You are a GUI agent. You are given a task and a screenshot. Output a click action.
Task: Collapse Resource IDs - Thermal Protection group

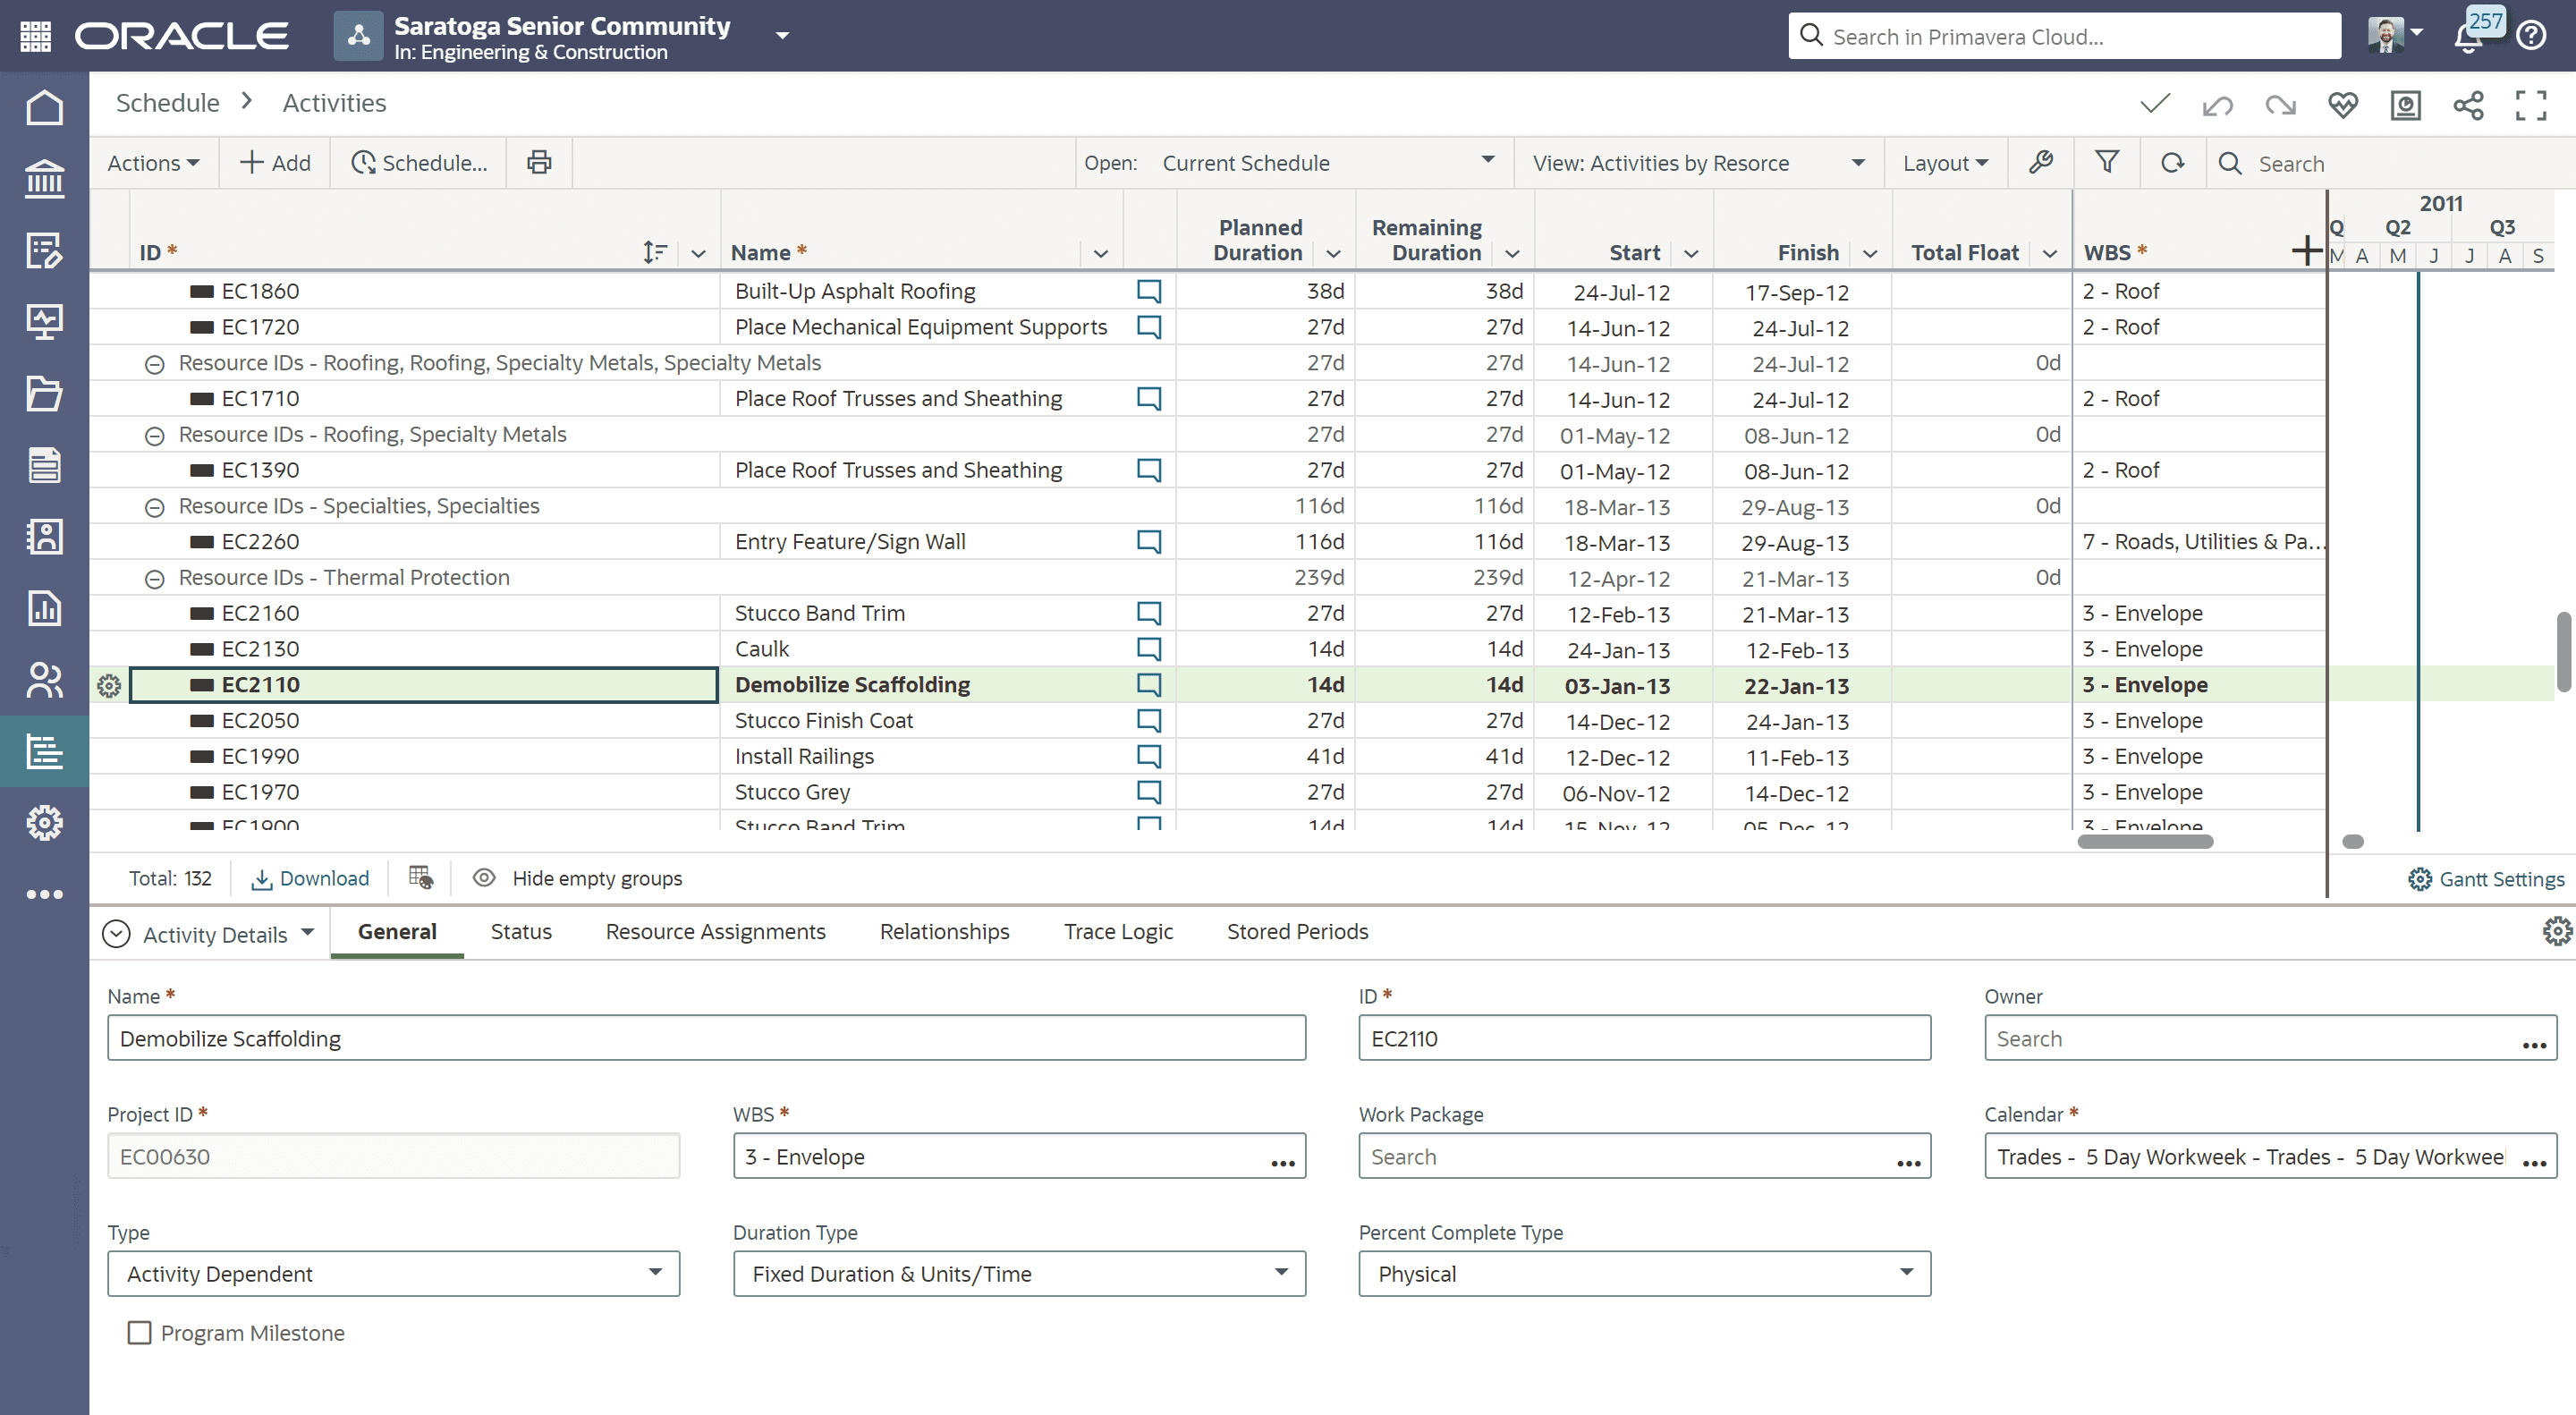click(x=154, y=578)
